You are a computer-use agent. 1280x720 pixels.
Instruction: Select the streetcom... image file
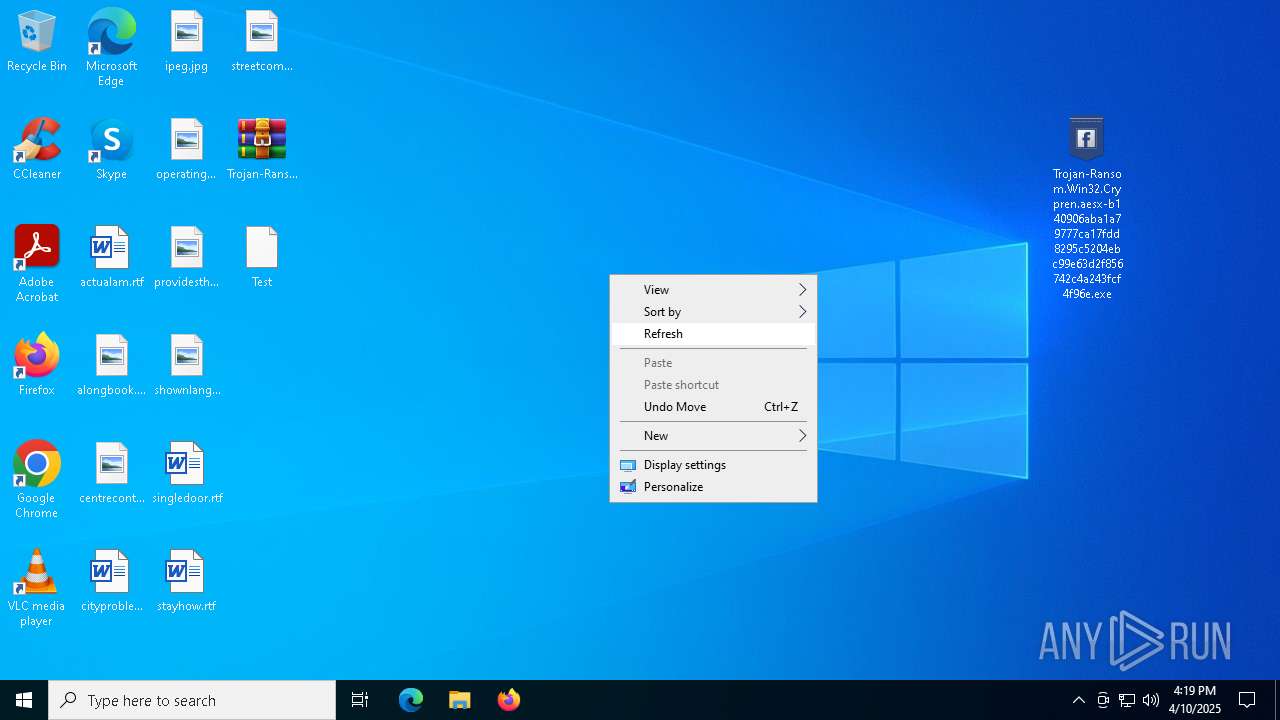262,41
